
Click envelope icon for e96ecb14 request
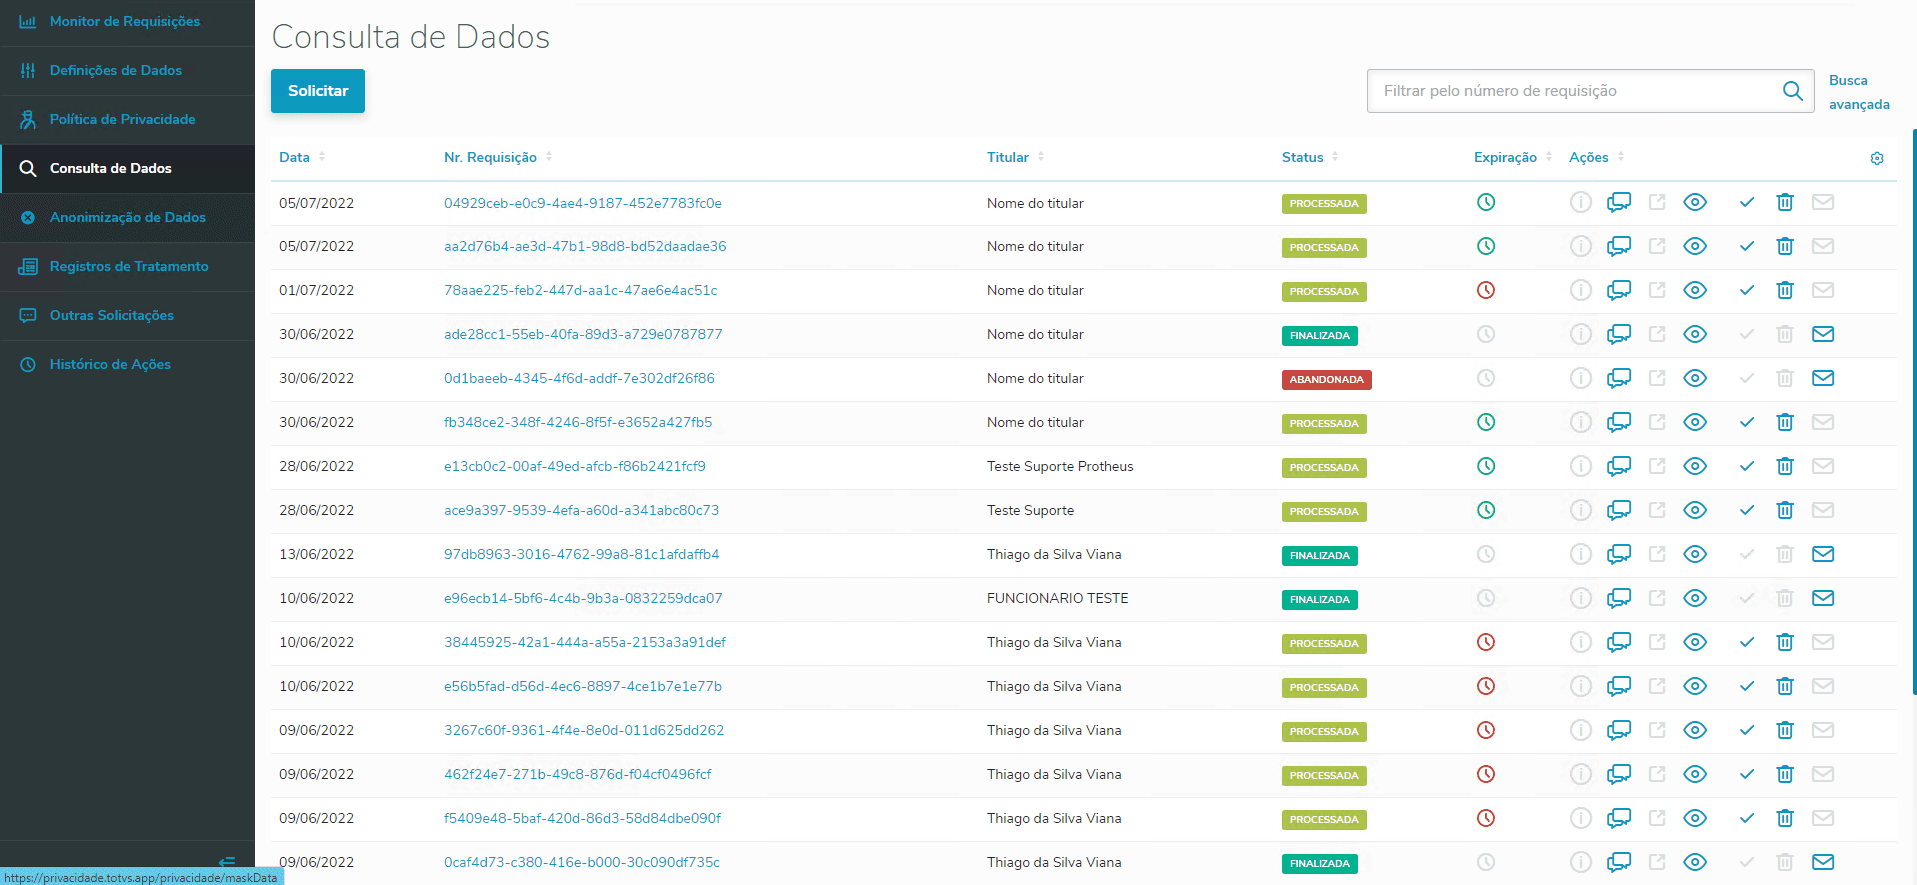[1823, 598]
